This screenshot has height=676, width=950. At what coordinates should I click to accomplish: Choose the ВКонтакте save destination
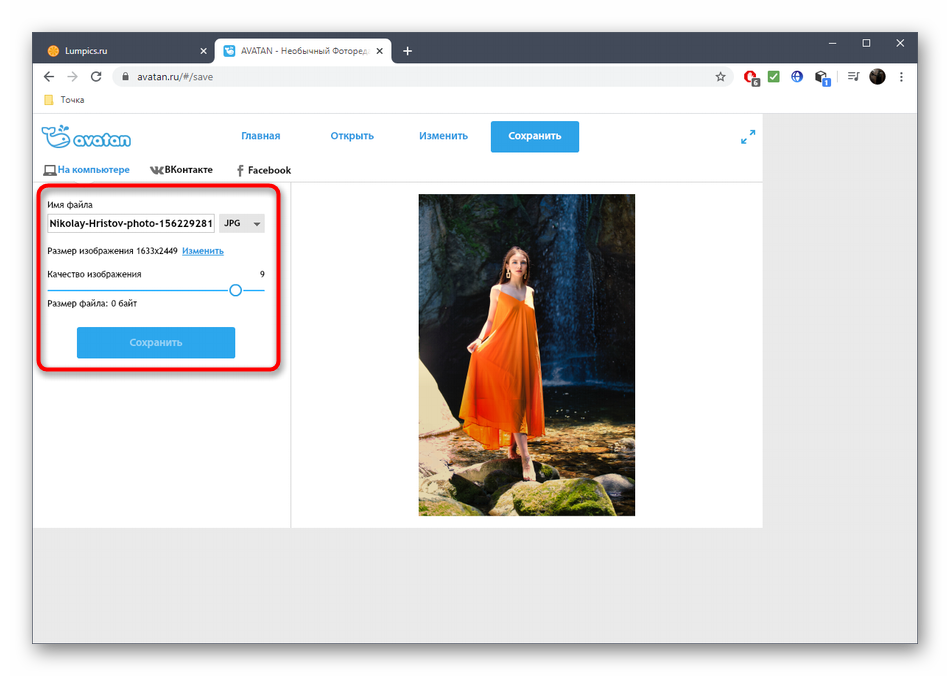tap(181, 170)
